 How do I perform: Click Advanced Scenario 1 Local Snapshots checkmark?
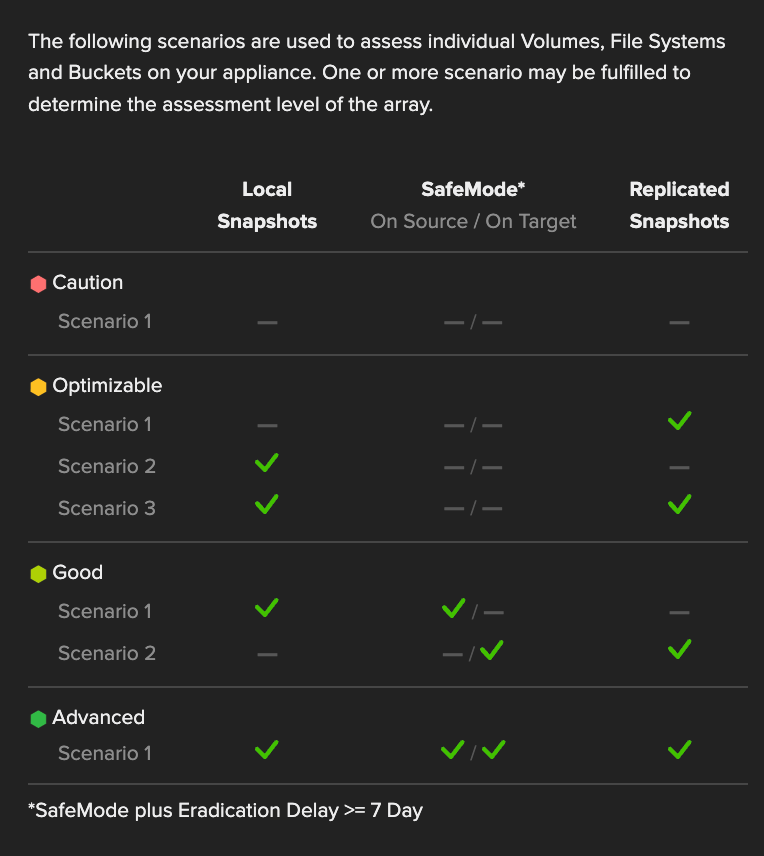[x=267, y=749]
